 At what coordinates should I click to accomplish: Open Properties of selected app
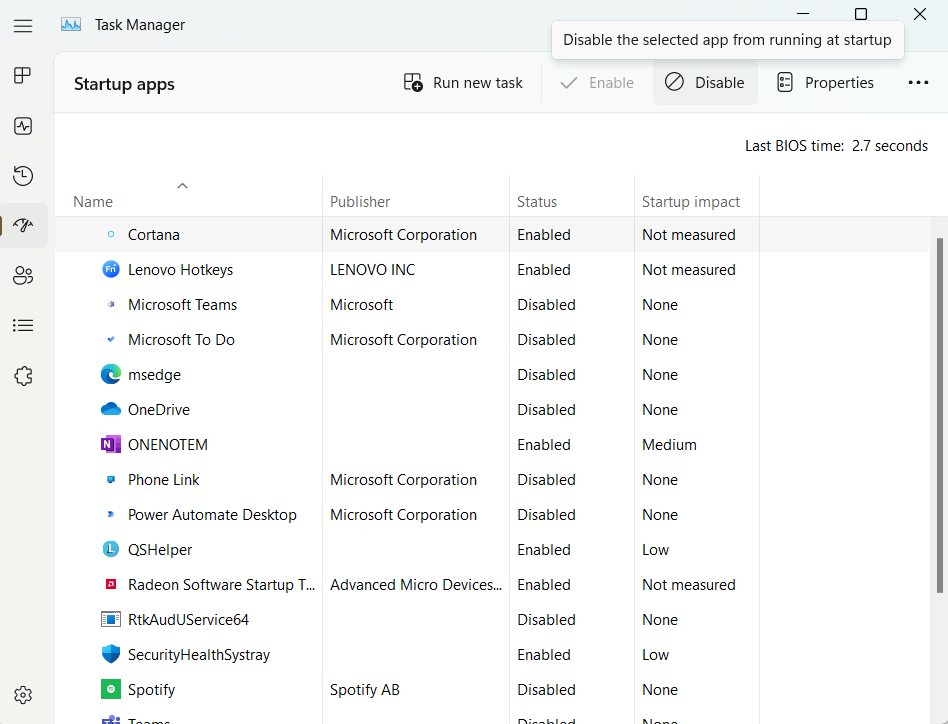coord(825,83)
